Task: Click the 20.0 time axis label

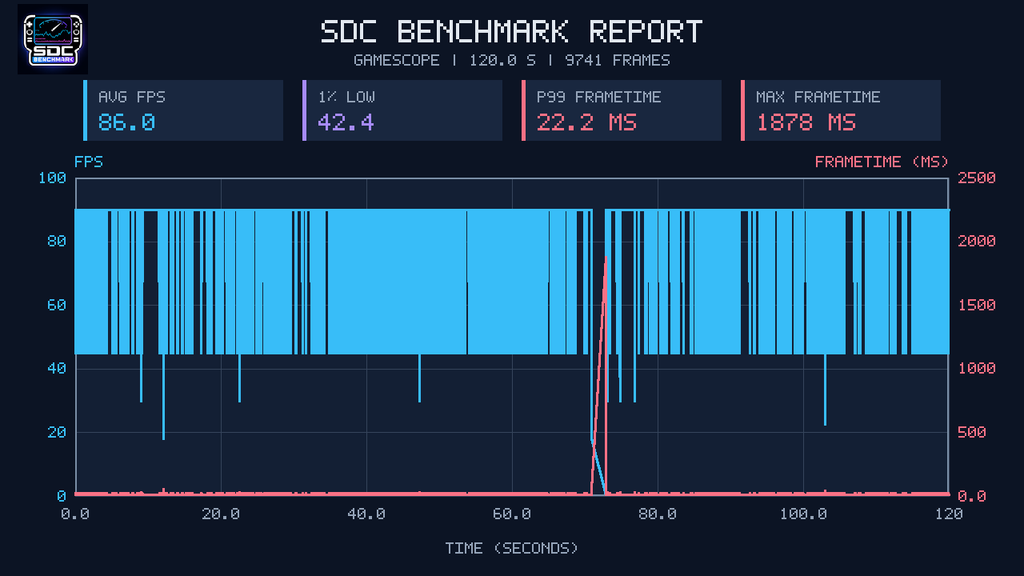Action: (221, 514)
